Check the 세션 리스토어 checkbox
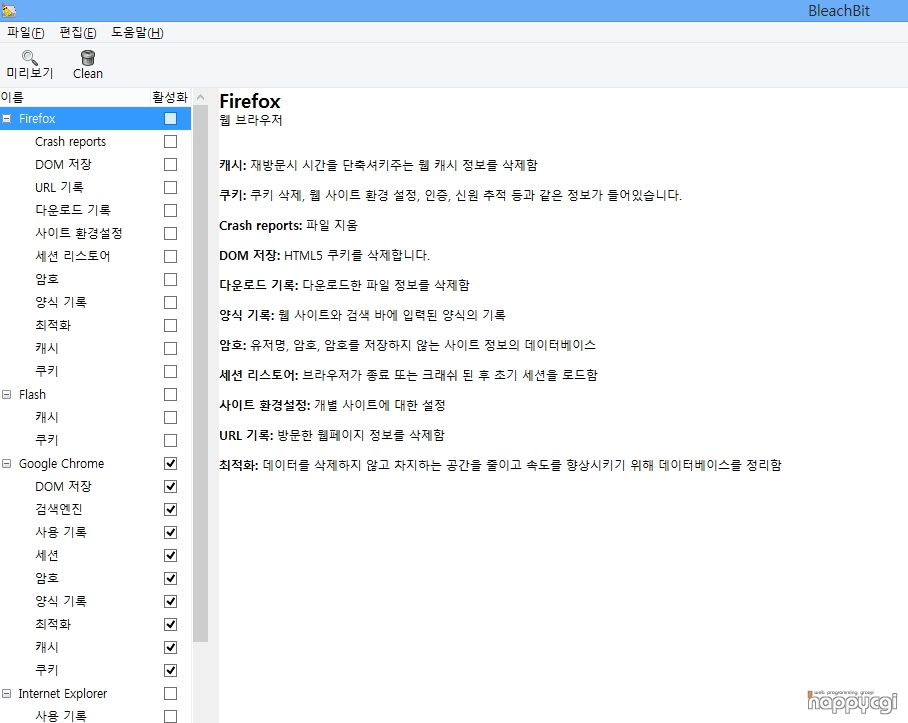 click(170, 256)
